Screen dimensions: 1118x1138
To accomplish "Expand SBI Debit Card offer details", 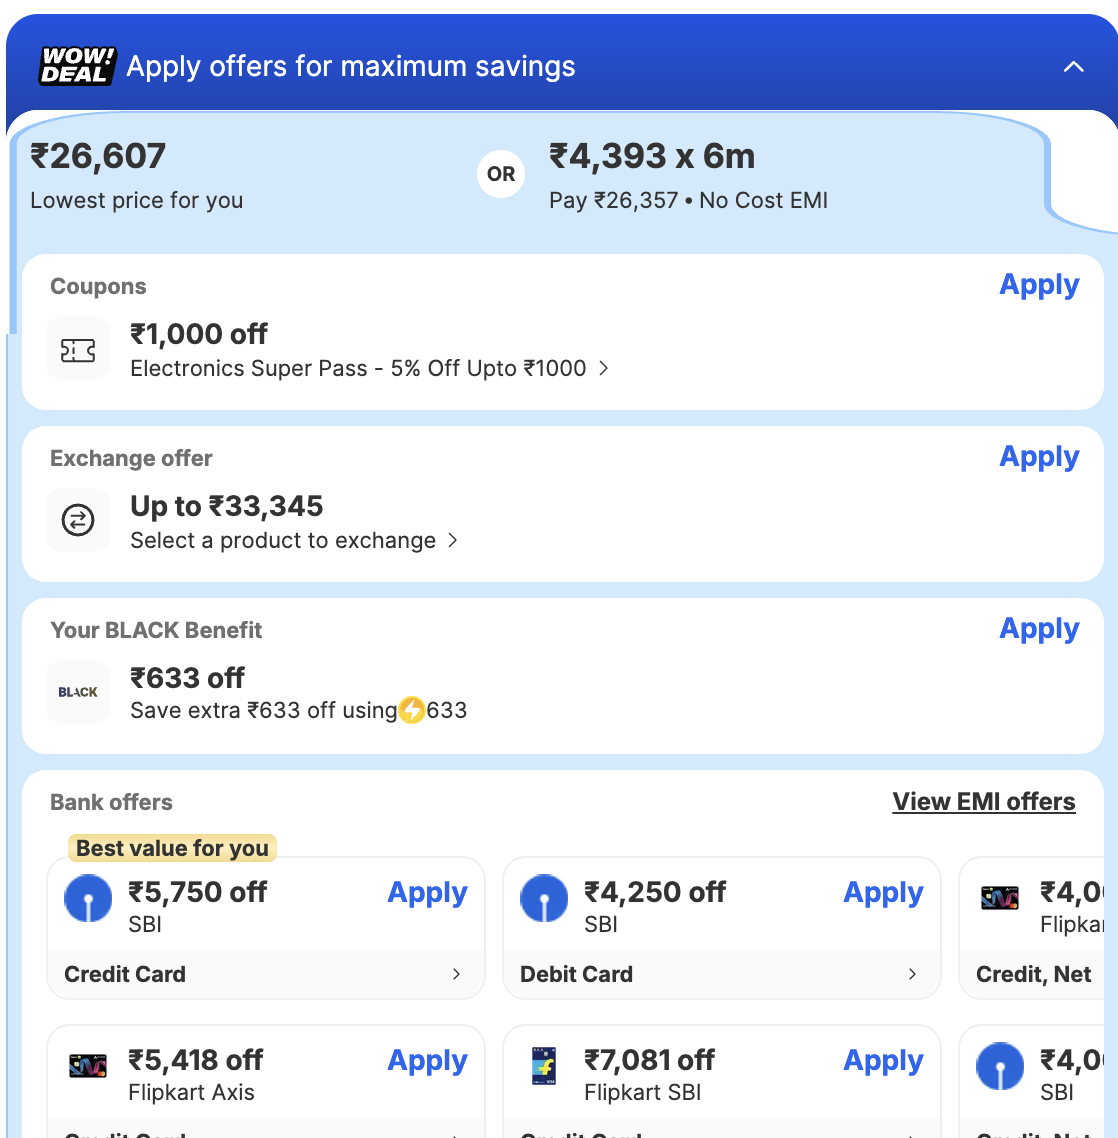I will [912, 974].
